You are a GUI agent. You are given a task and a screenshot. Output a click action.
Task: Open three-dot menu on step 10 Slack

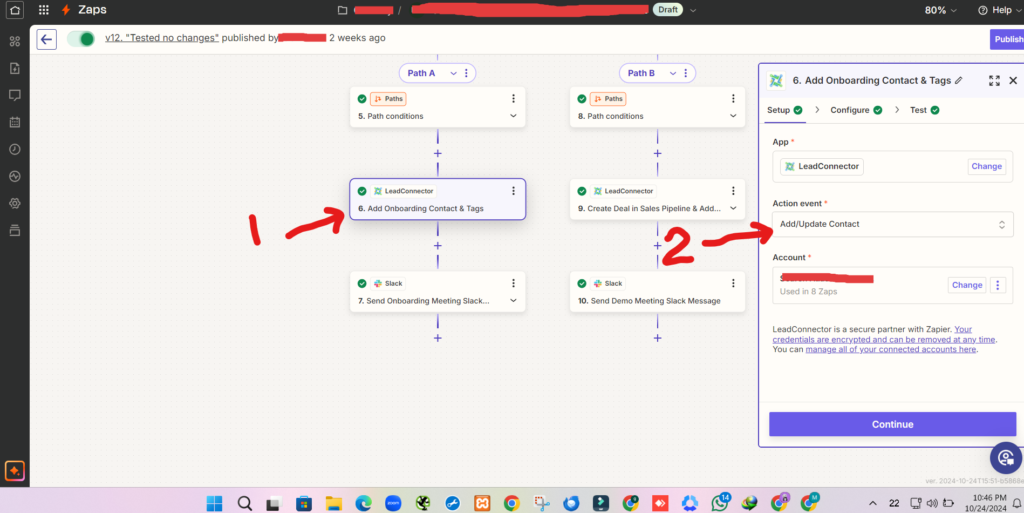733,283
